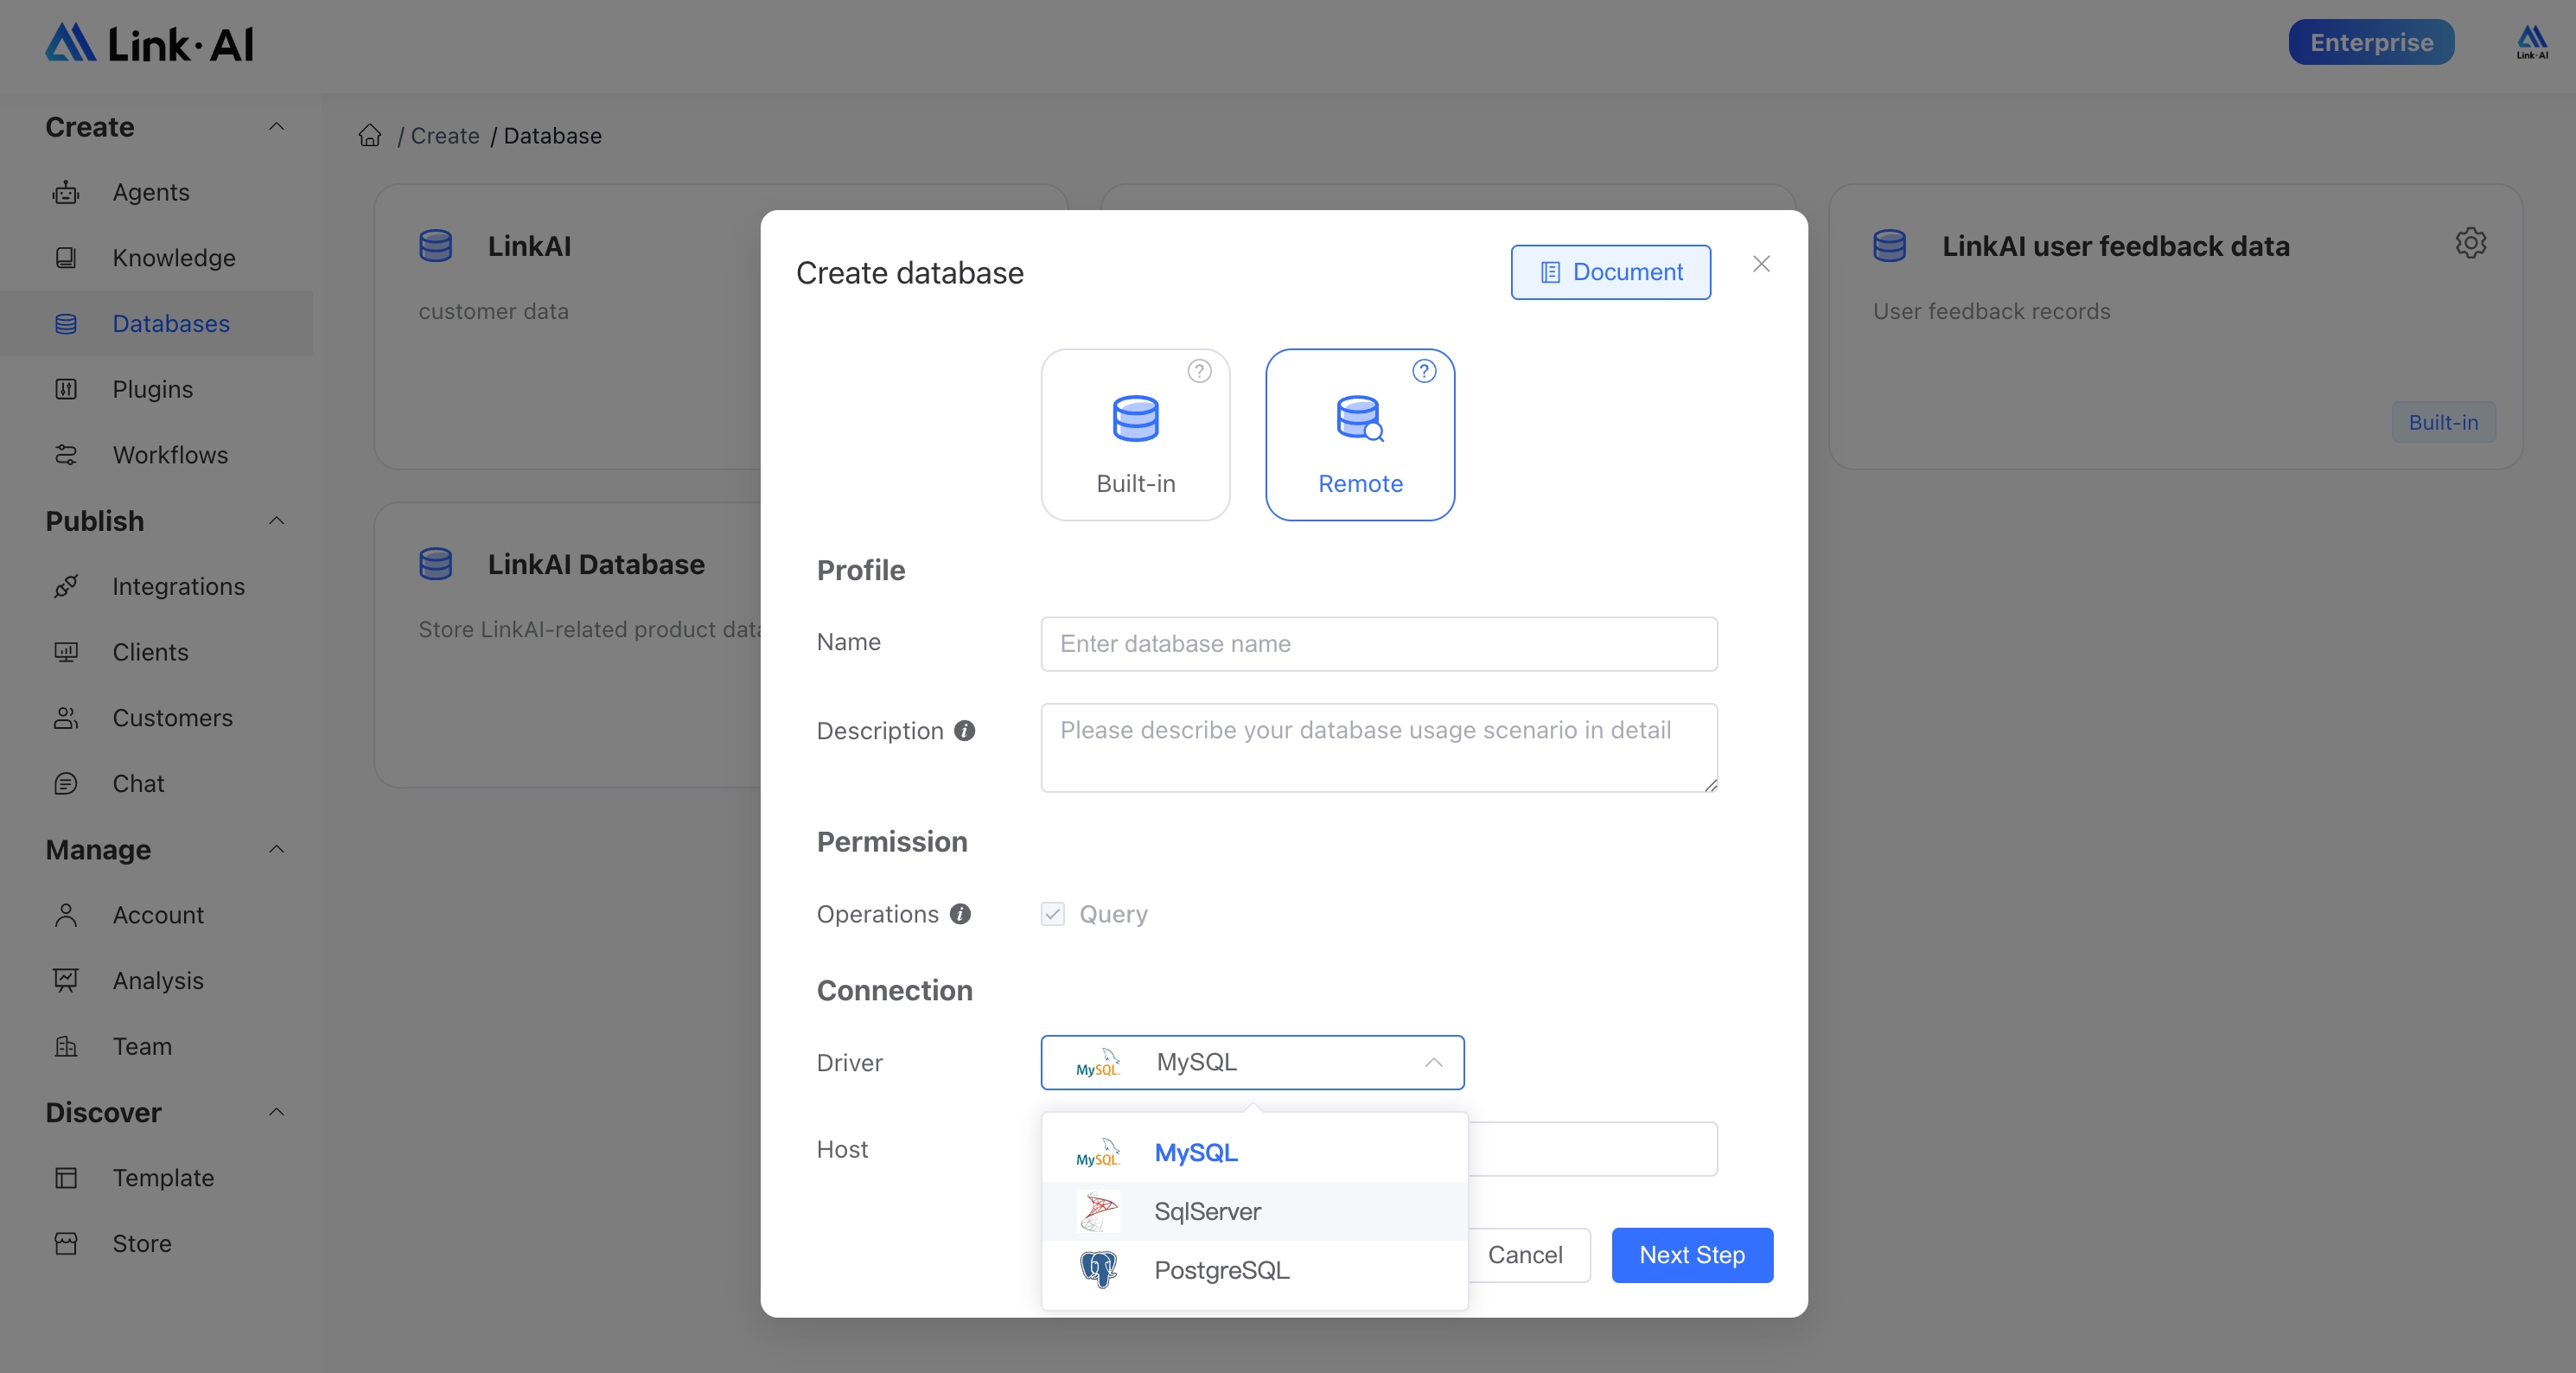
Task: Click the Workflows icon in sidebar
Action: [x=66, y=455]
